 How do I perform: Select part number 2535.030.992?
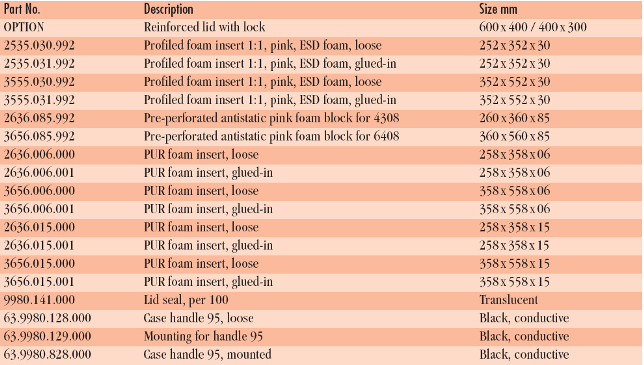[x=39, y=45]
